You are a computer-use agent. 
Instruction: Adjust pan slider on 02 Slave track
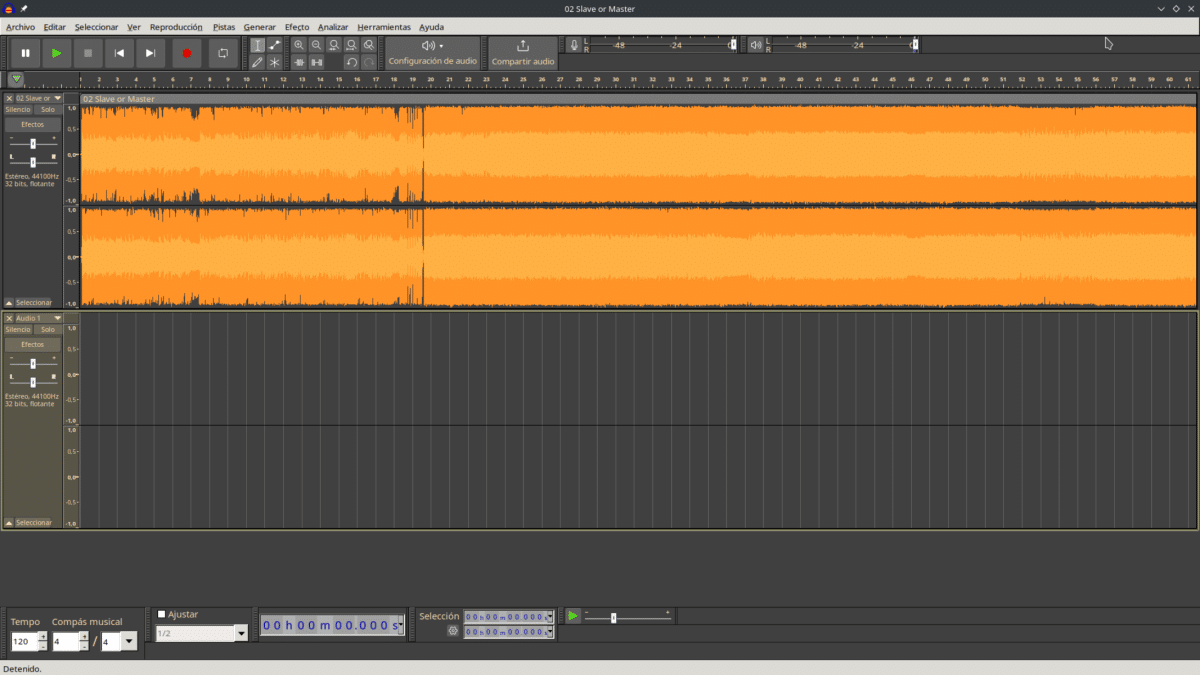pyautogui.click(x=33, y=160)
